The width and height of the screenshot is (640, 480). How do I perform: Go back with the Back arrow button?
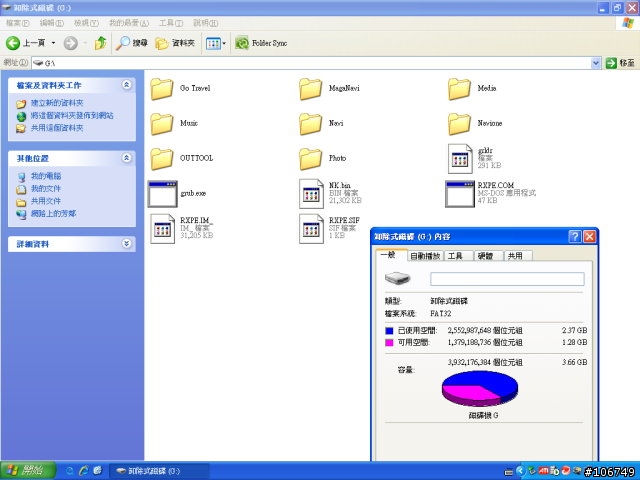click(x=25, y=43)
